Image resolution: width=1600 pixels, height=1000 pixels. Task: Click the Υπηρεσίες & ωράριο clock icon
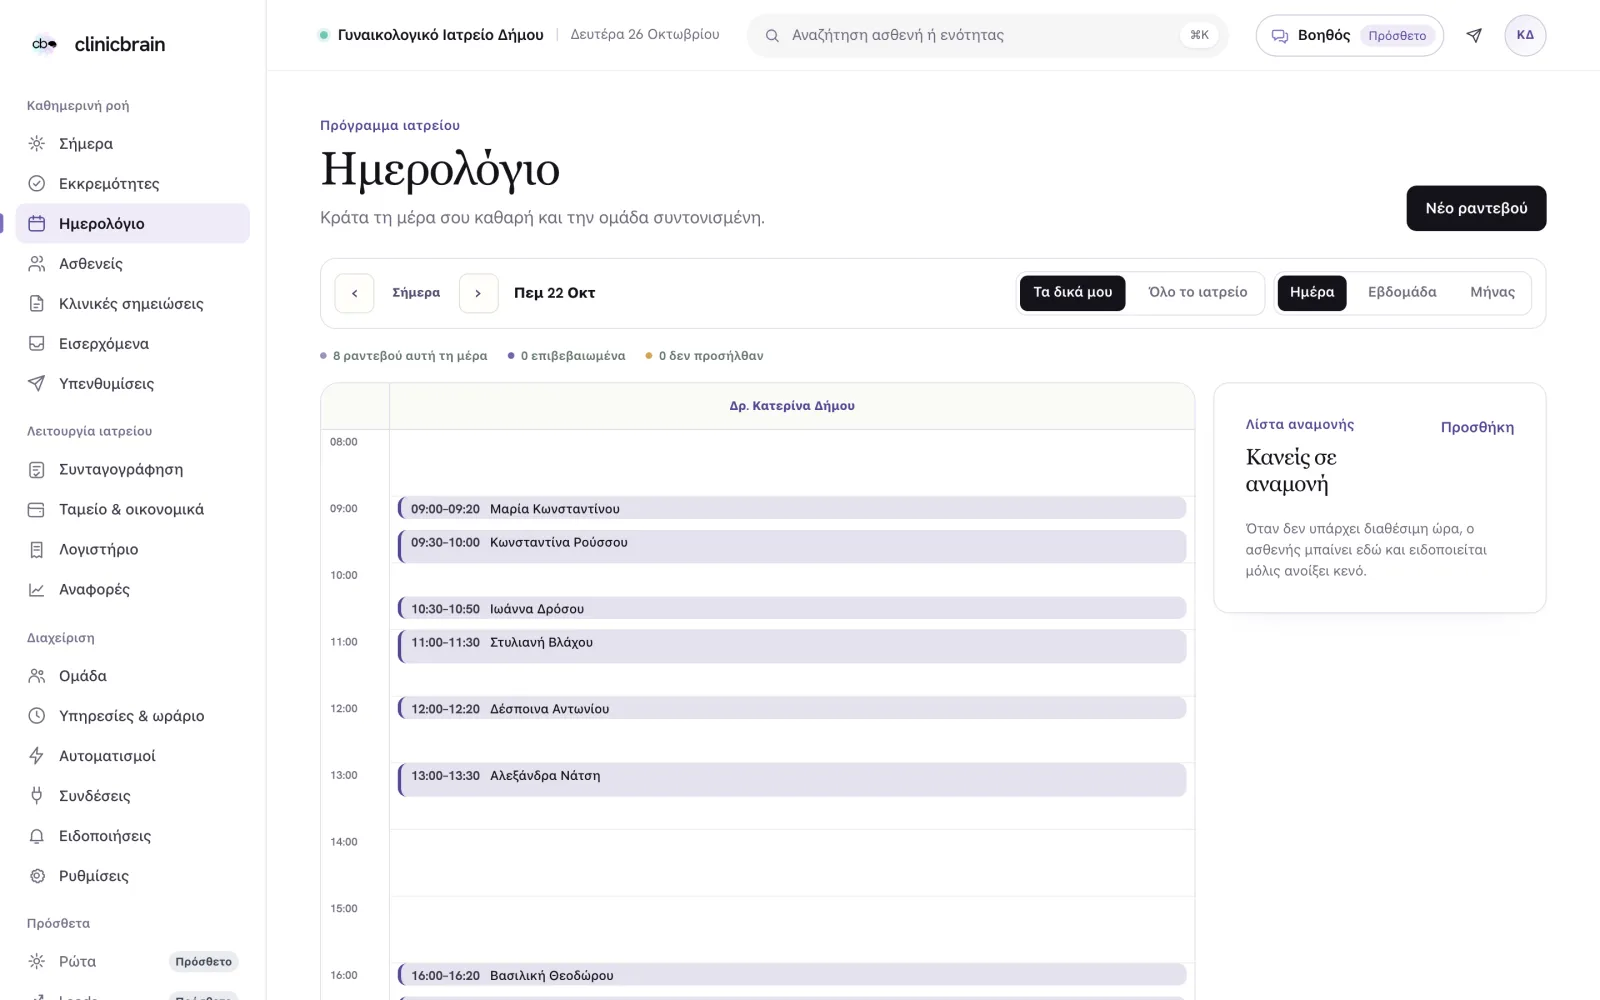(37, 715)
